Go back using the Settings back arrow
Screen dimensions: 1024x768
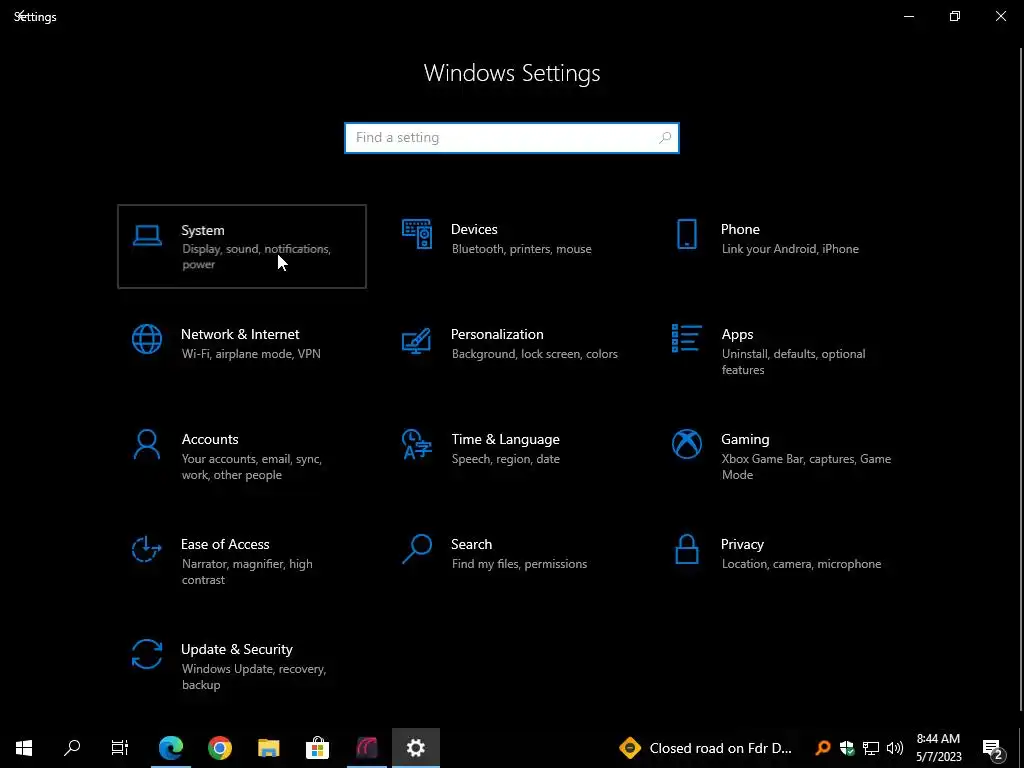click(x=21, y=16)
